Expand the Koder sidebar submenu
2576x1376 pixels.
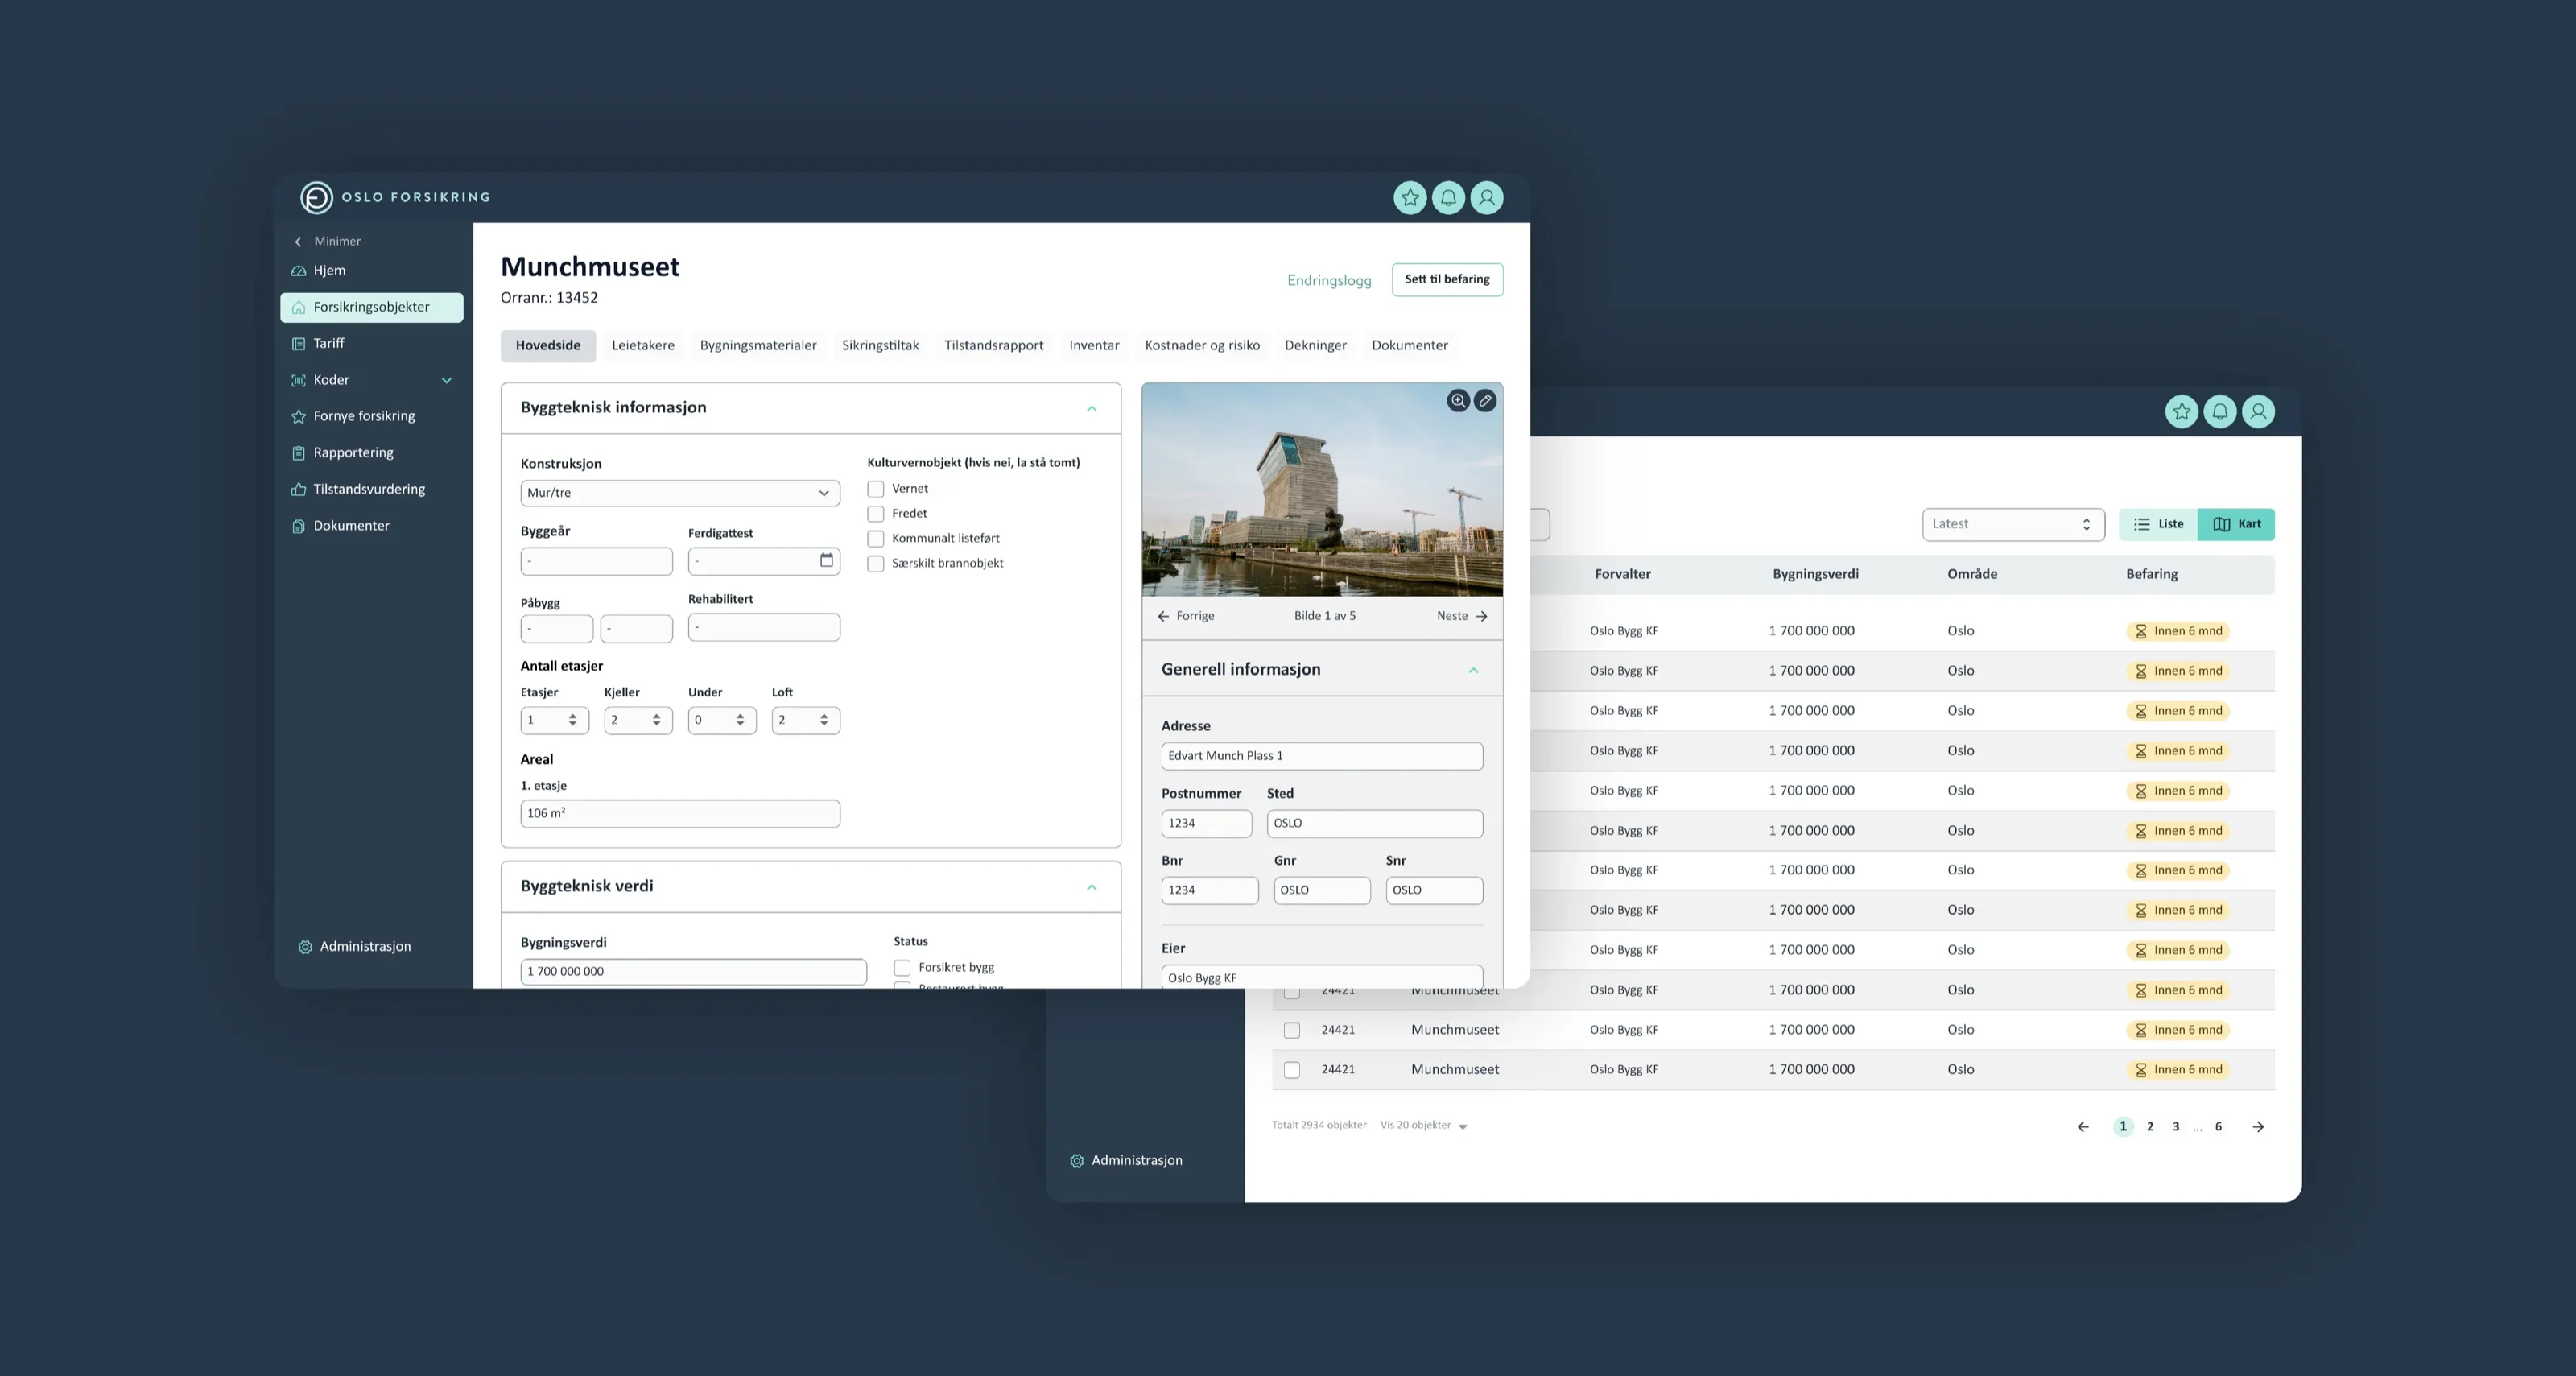pyautogui.click(x=447, y=380)
